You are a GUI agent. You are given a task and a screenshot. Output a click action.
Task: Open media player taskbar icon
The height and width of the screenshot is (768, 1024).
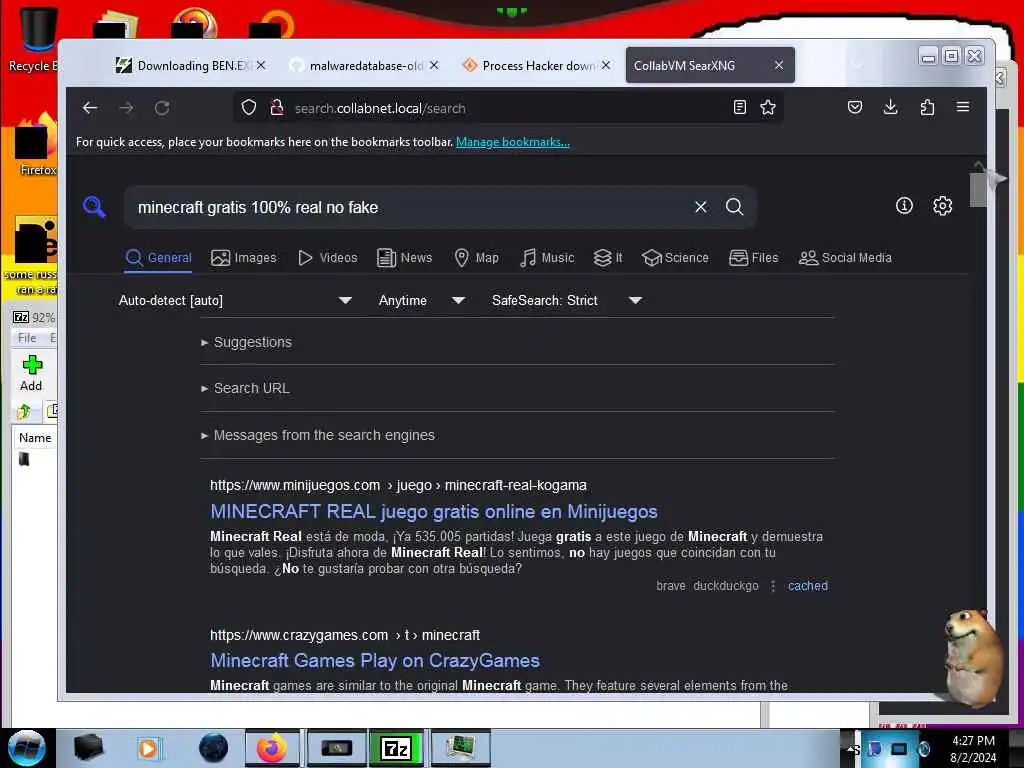pyautogui.click(x=148, y=748)
